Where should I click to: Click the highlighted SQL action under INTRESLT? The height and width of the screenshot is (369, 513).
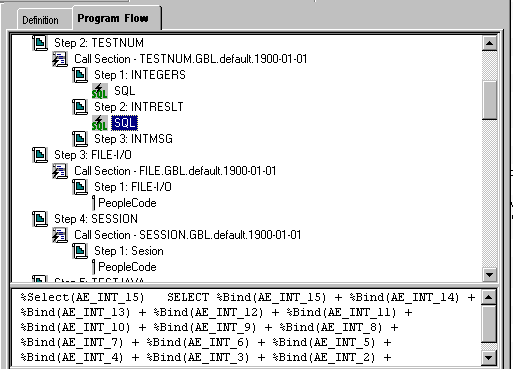(125, 123)
